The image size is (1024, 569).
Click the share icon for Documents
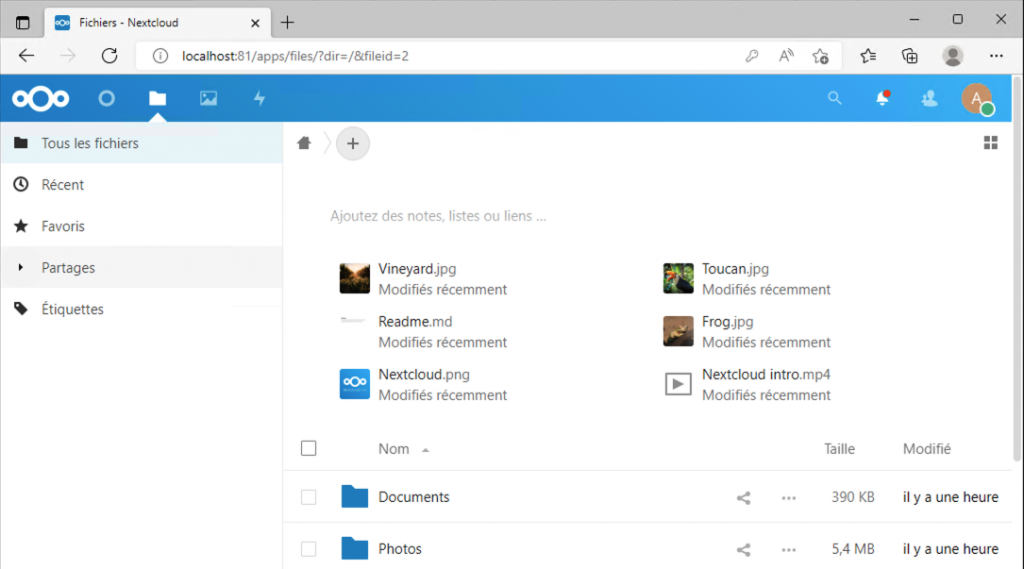743,497
